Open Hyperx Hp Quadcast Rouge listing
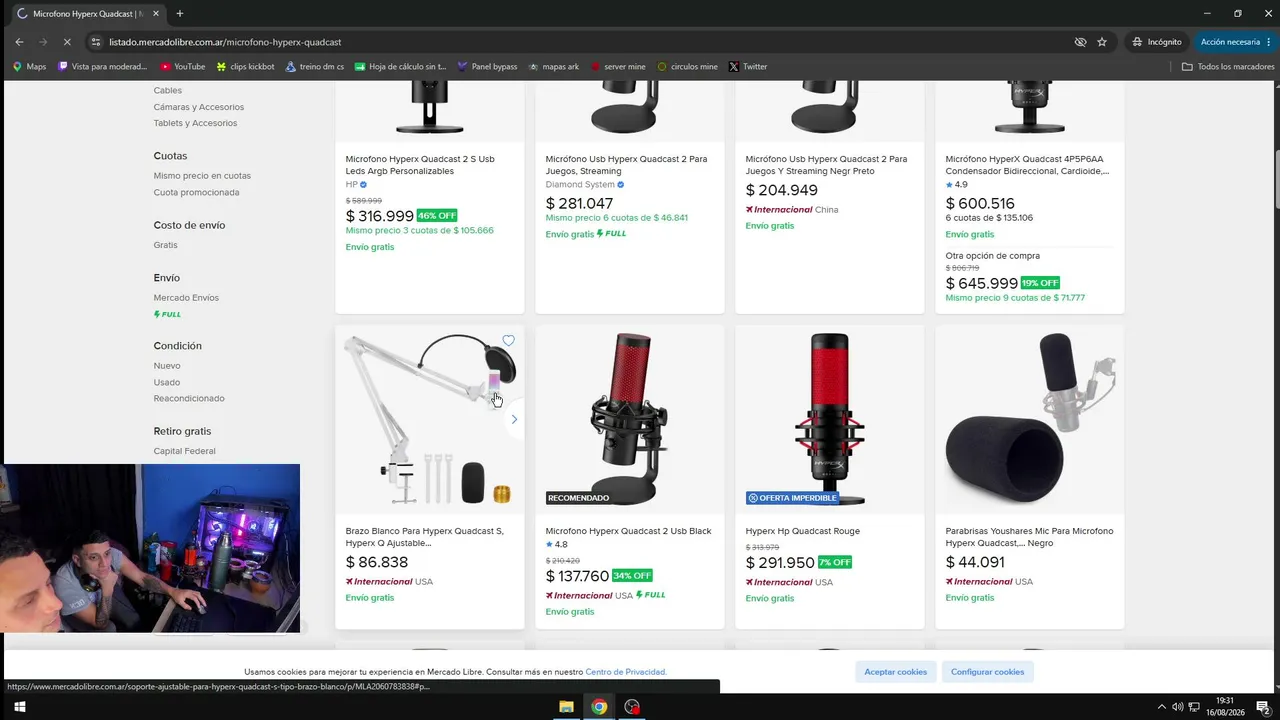Image resolution: width=1280 pixels, height=720 pixels. 803,531
